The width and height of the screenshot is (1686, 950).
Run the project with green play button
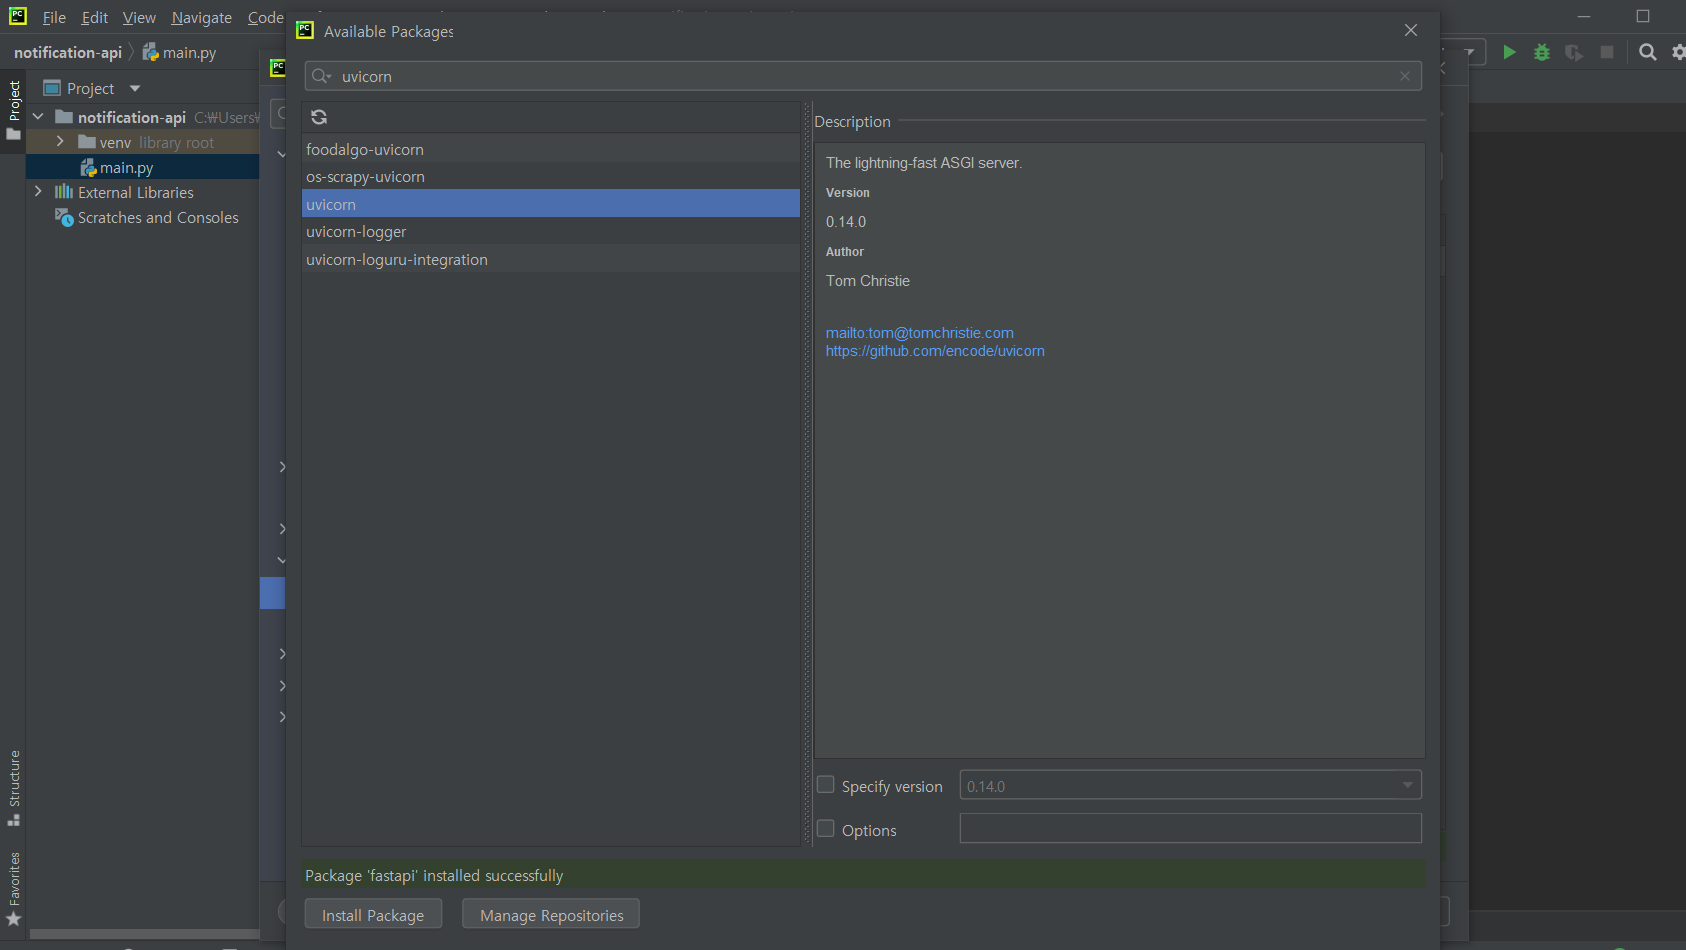tap(1509, 52)
